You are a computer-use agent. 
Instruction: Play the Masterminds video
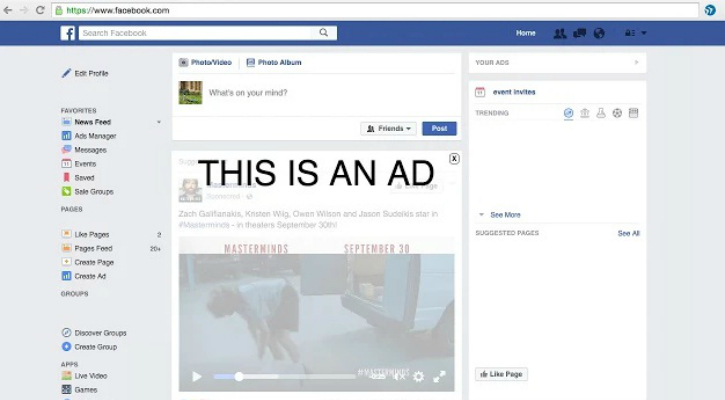[x=197, y=377]
